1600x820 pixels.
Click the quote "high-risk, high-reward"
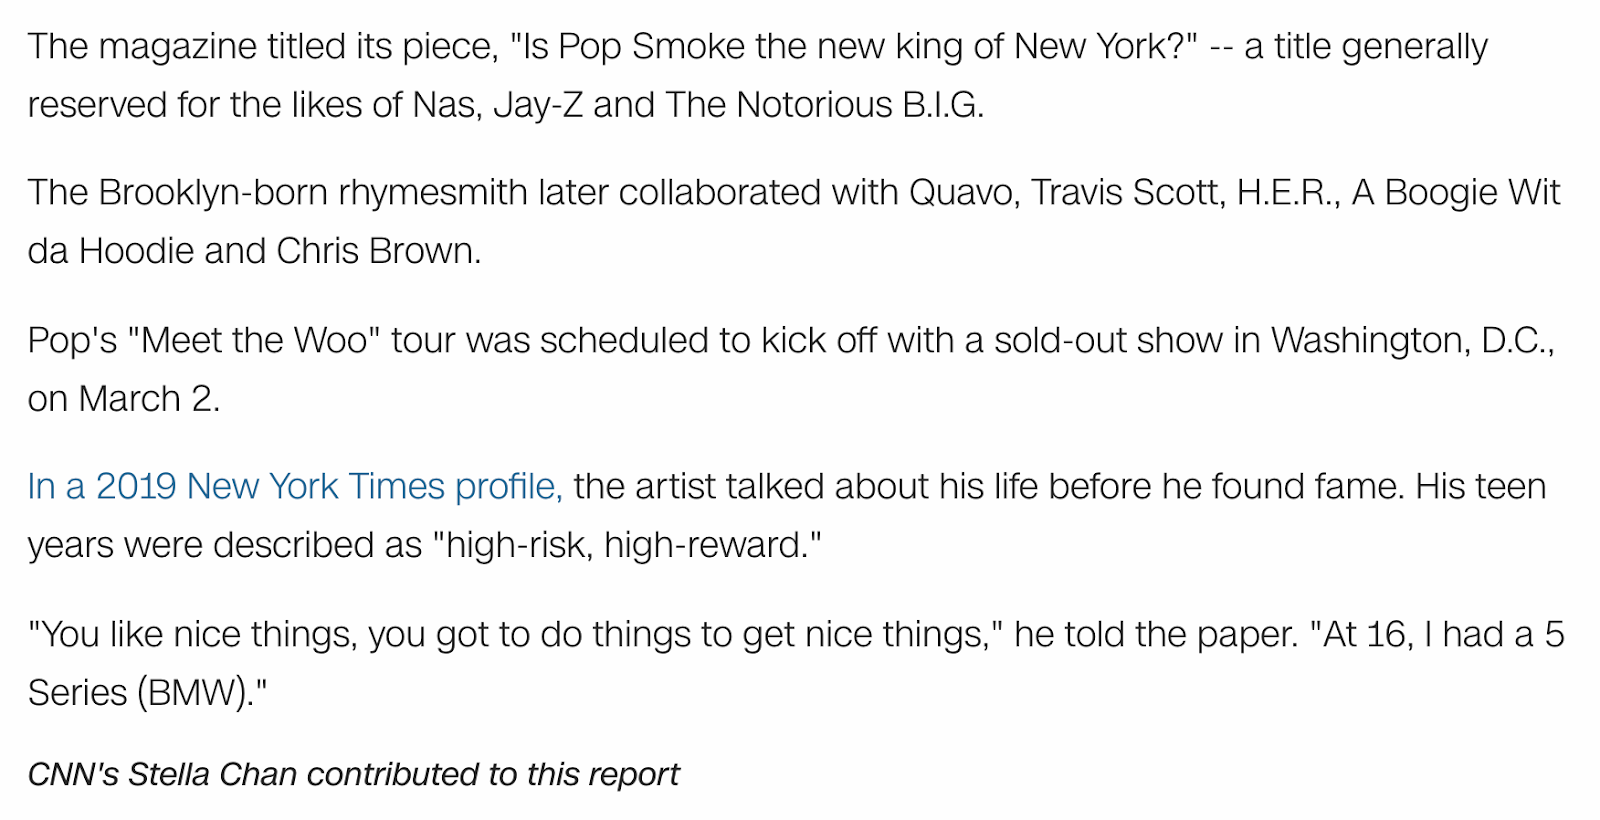click(x=627, y=545)
